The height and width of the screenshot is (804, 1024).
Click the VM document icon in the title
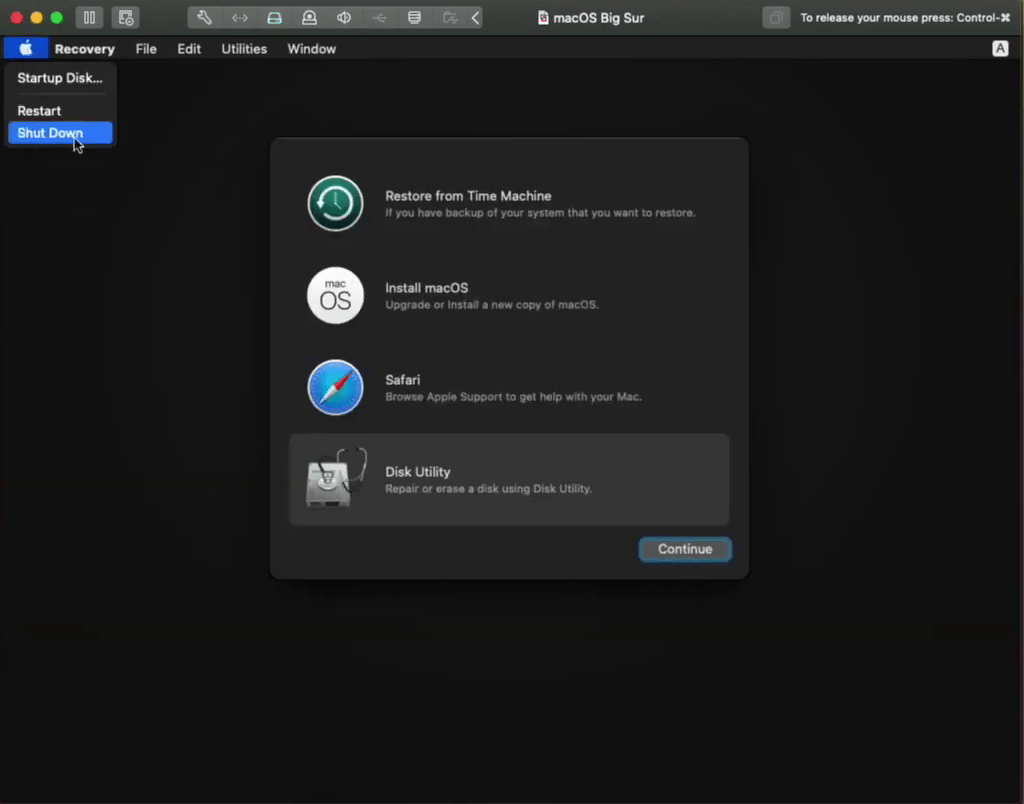tap(543, 18)
